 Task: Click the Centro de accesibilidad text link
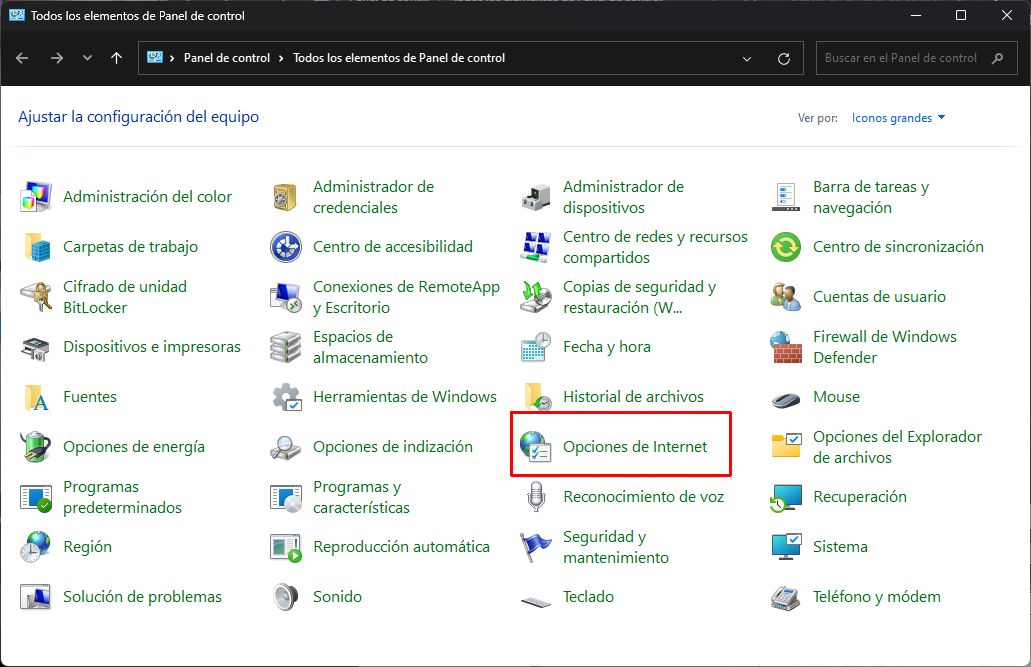393,247
